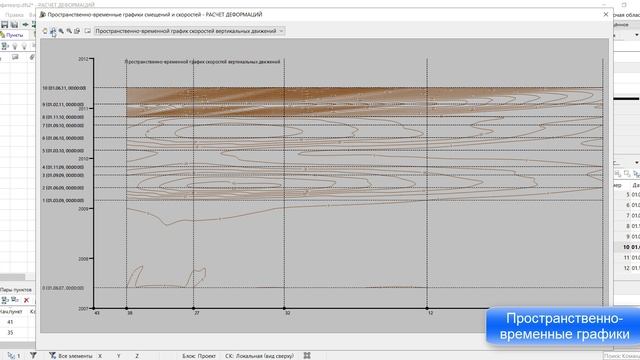Click add pair icon in Пары пунктов panel
The width and height of the screenshot is (640, 360).
(5, 300)
